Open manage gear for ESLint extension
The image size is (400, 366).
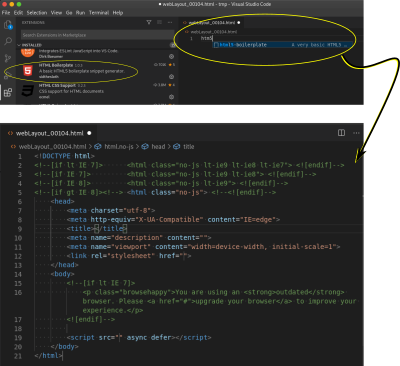click(x=171, y=56)
